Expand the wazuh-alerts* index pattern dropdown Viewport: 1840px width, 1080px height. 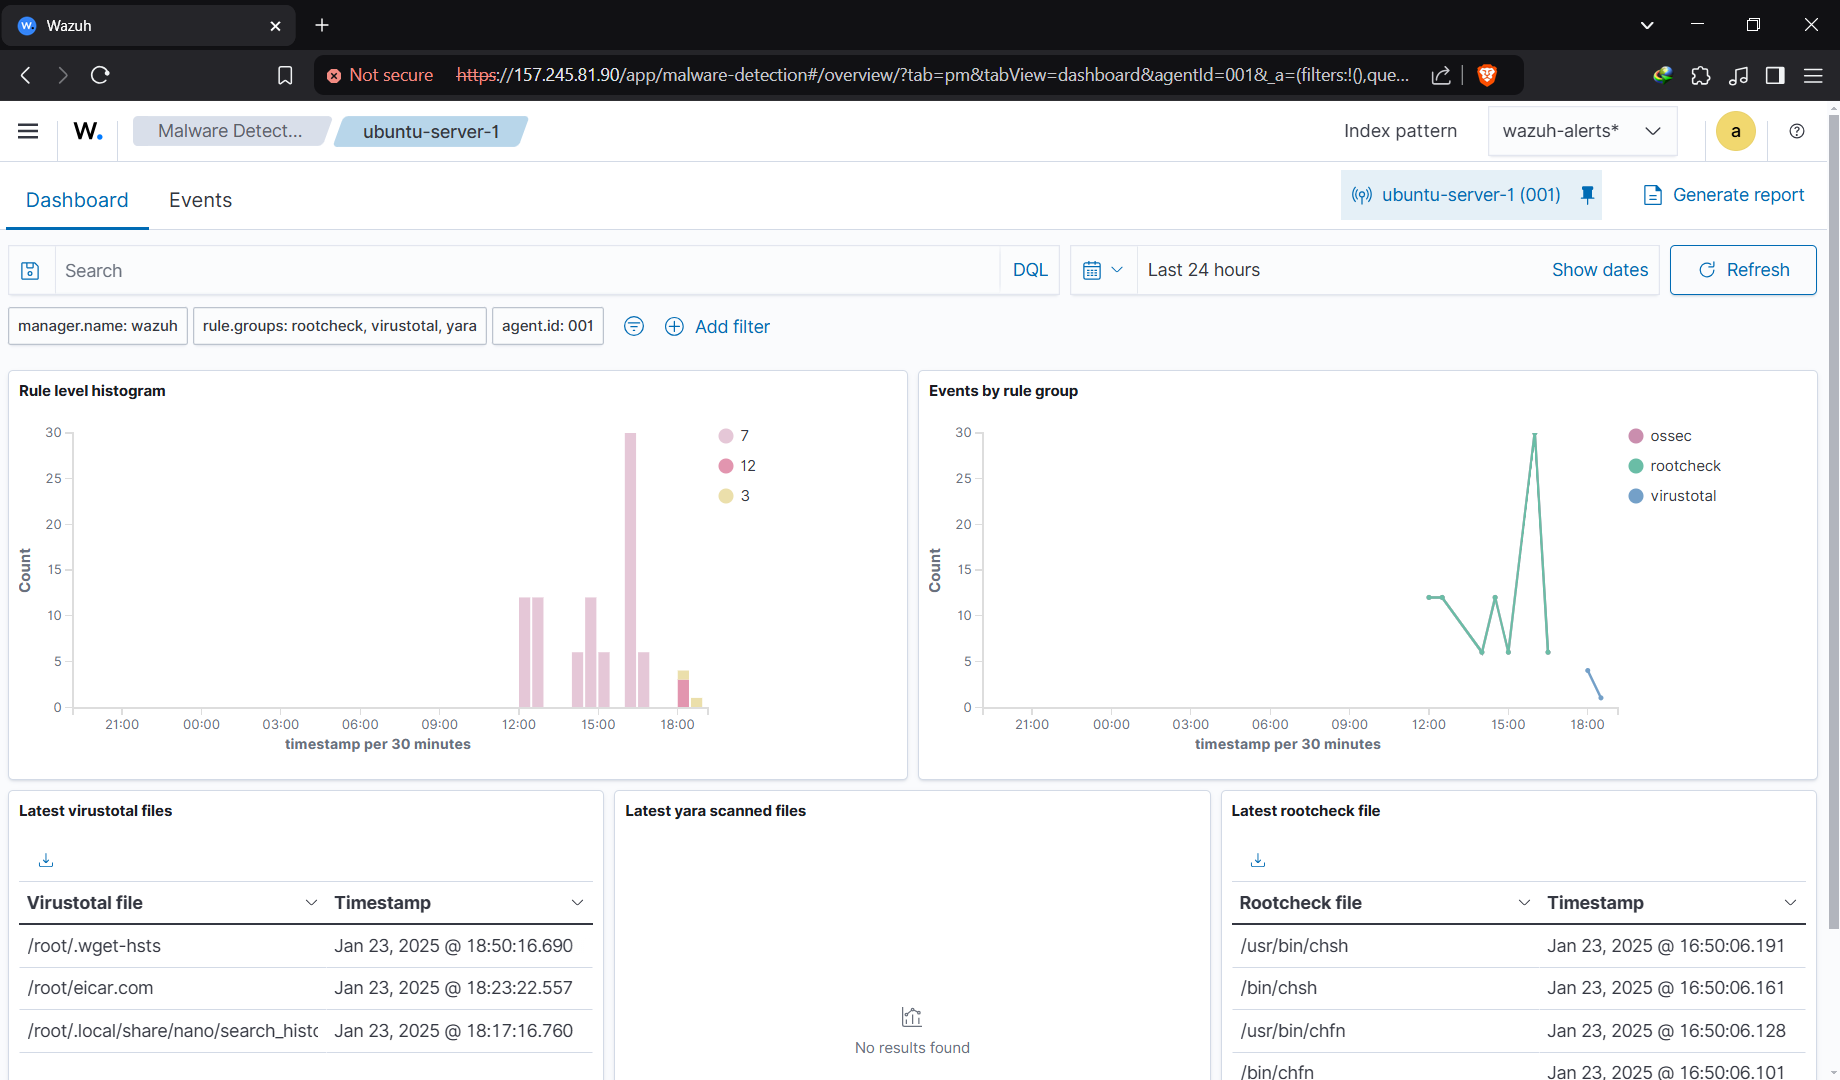tap(1582, 131)
